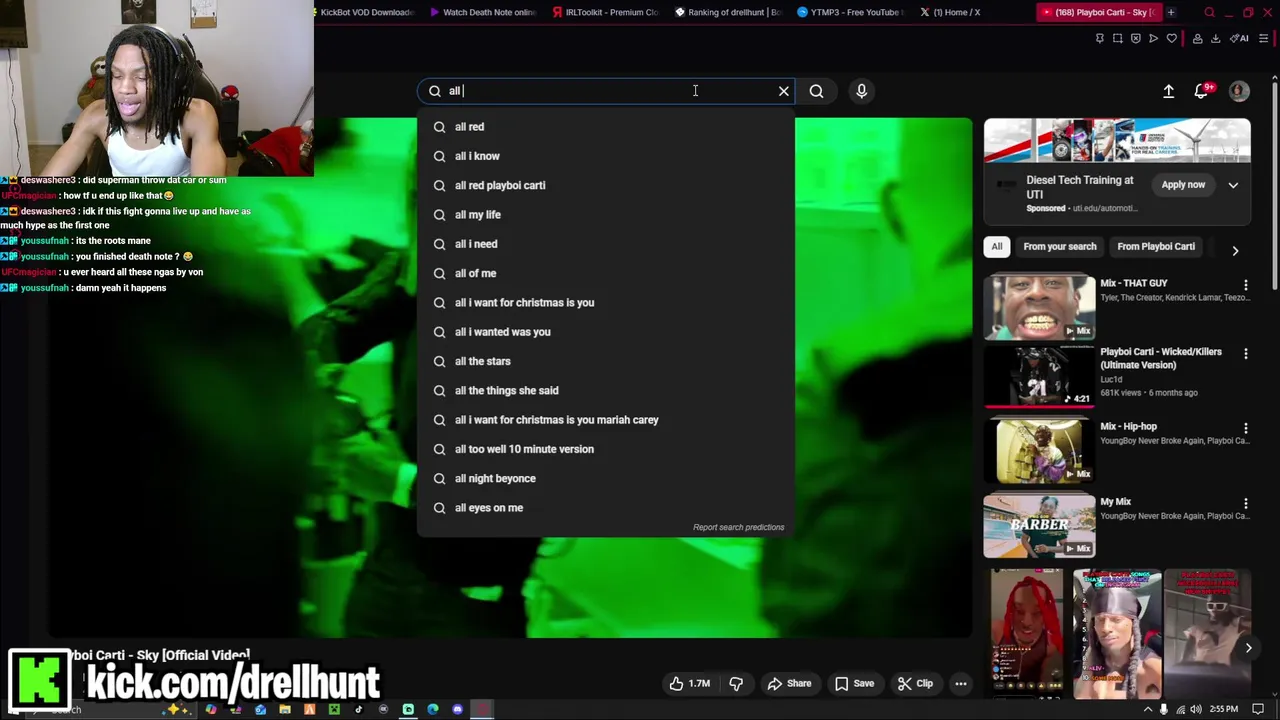Image resolution: width=1280 pixels, height=720 pixels.
Task: Select 'all eyes on me' suggestion
Action: point(606,508)
